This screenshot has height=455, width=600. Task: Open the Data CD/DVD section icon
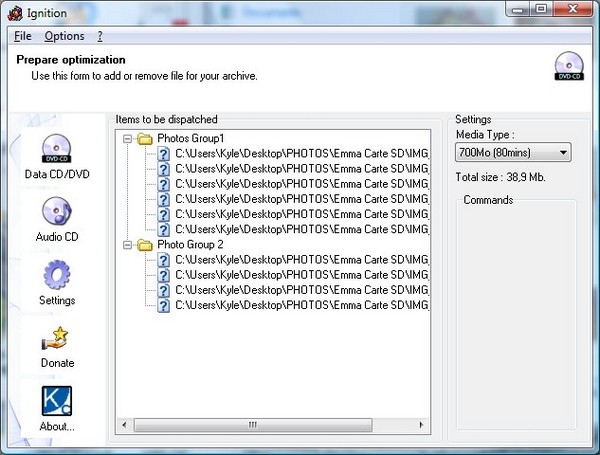pos(57,148)
